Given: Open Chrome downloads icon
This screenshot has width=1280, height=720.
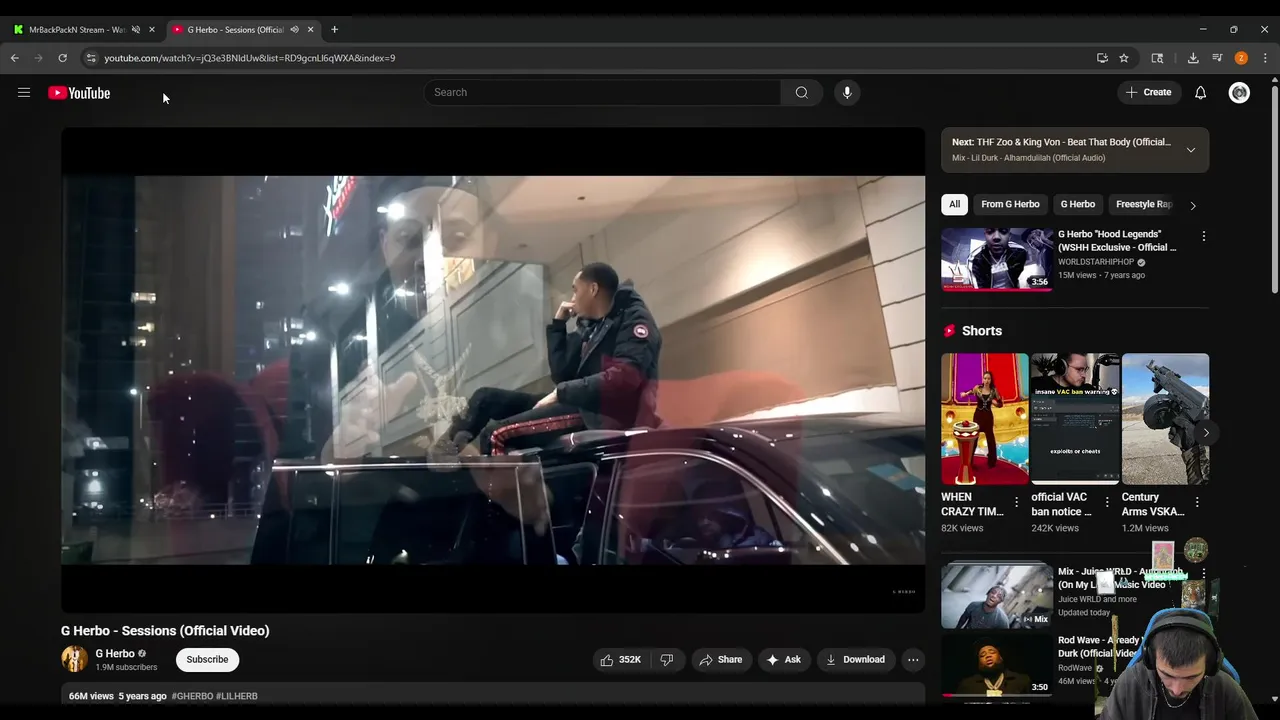Looking at the screenshot, I should point(1193,58).
